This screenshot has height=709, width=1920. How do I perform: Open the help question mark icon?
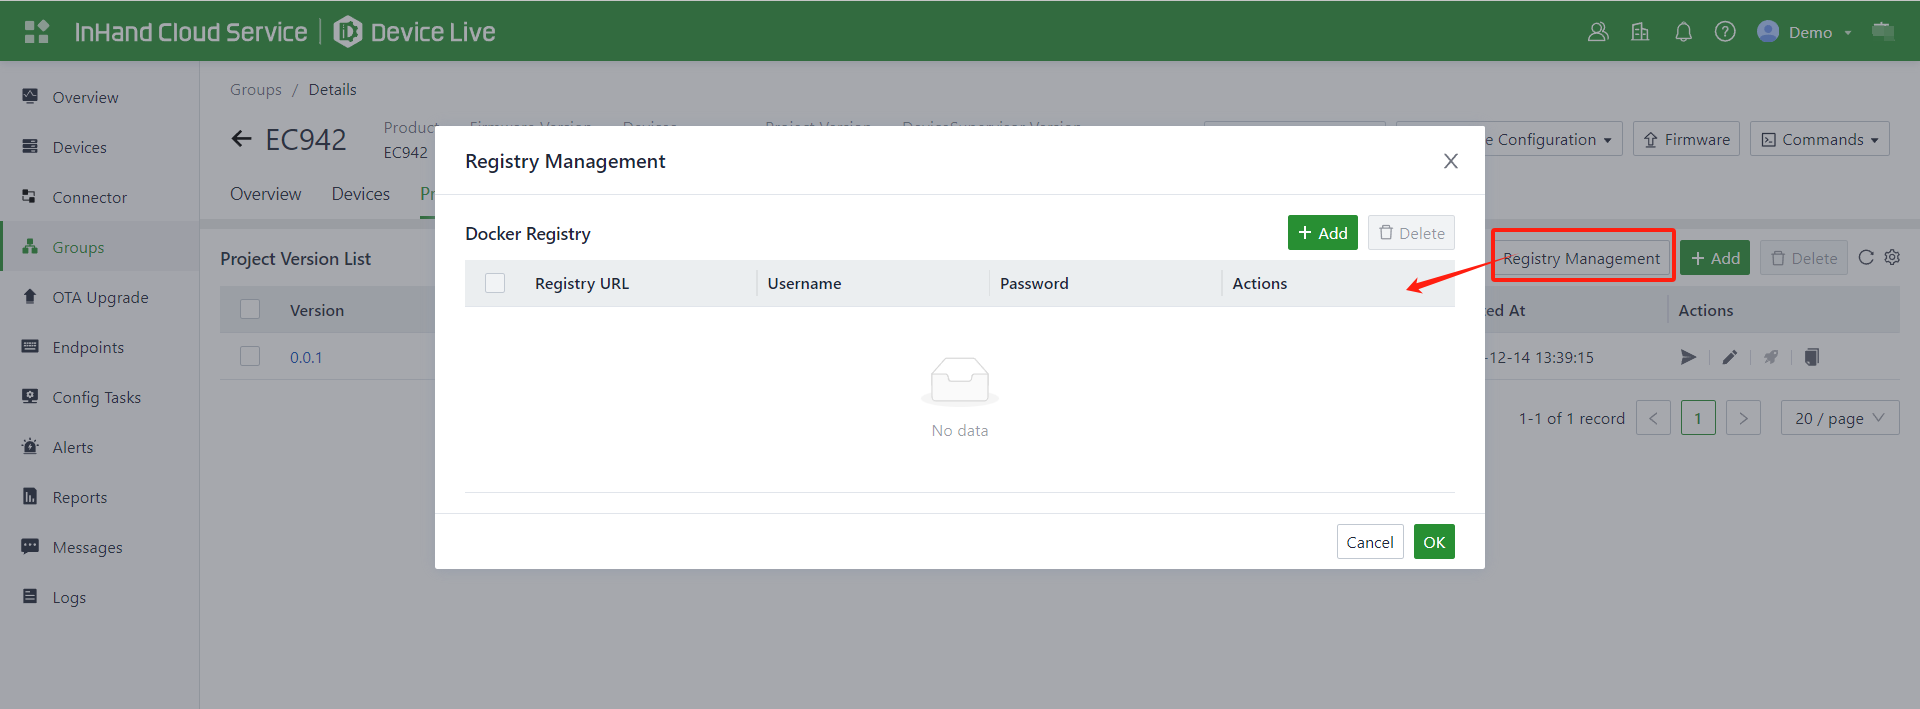pyautogui.click(x=1725, y=32)
